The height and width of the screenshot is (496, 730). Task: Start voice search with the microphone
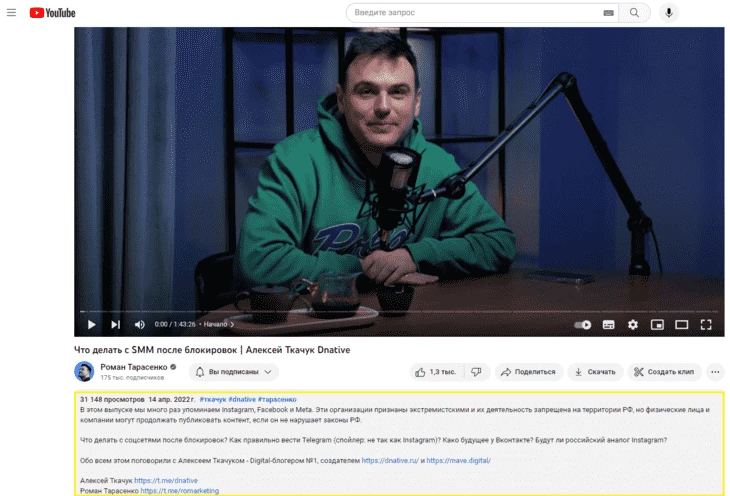coord(669,13)
